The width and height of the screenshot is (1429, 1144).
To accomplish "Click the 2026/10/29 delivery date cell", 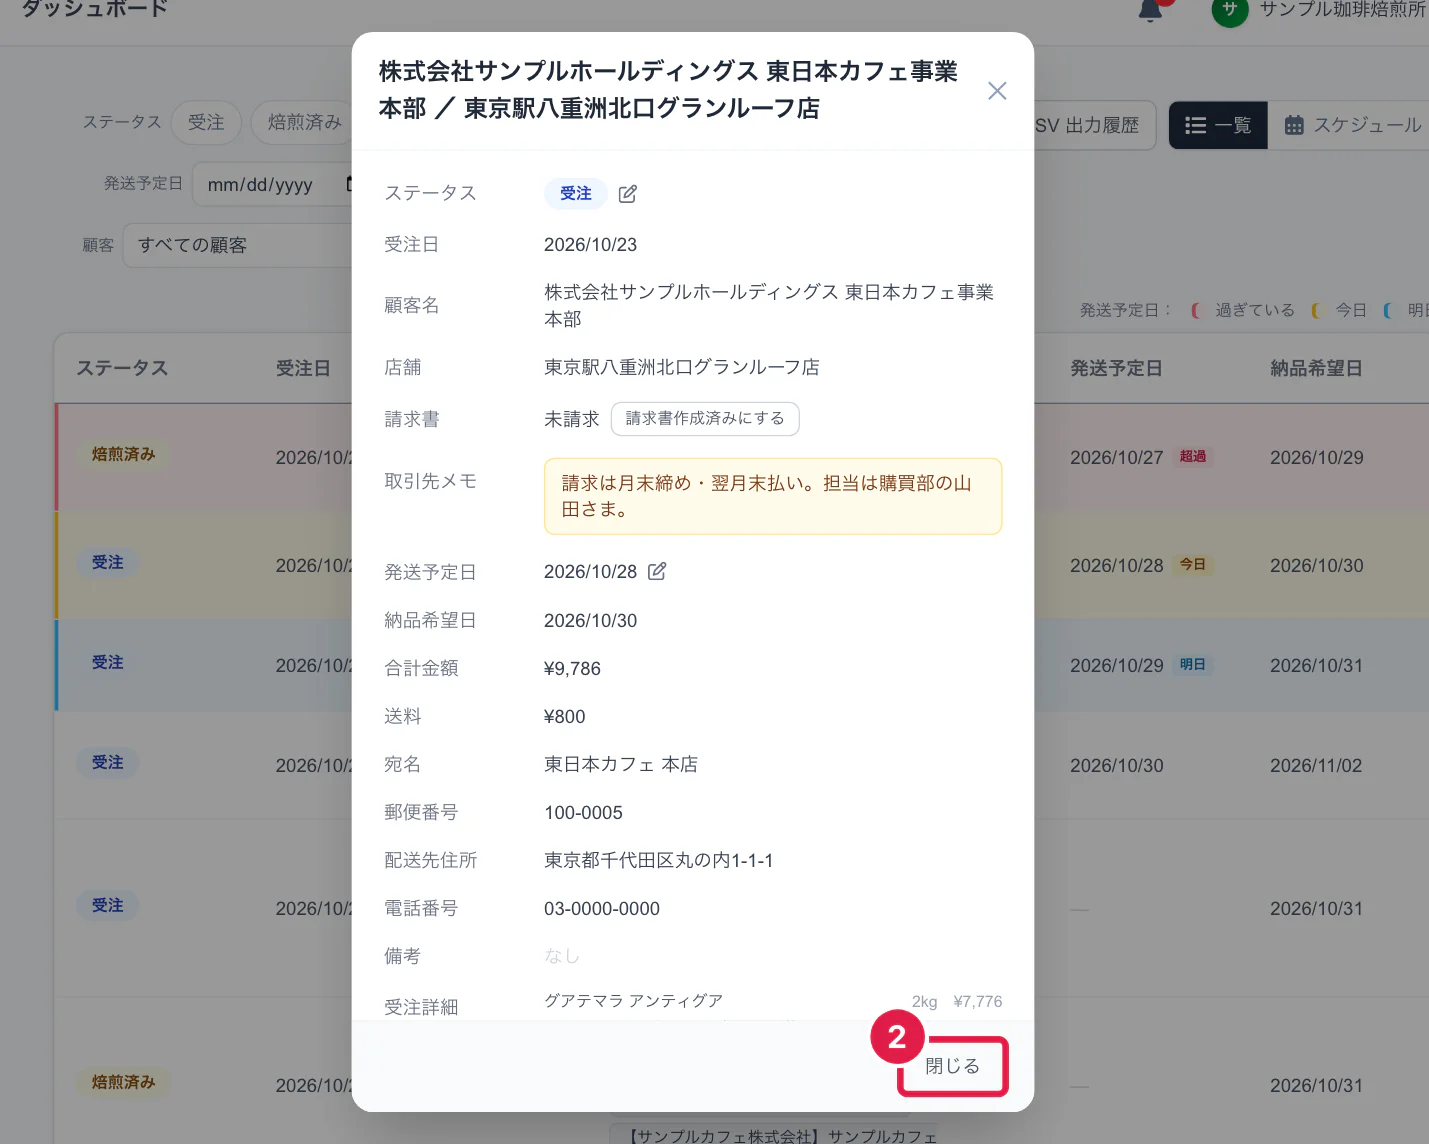I will (x=1316, y=458).
